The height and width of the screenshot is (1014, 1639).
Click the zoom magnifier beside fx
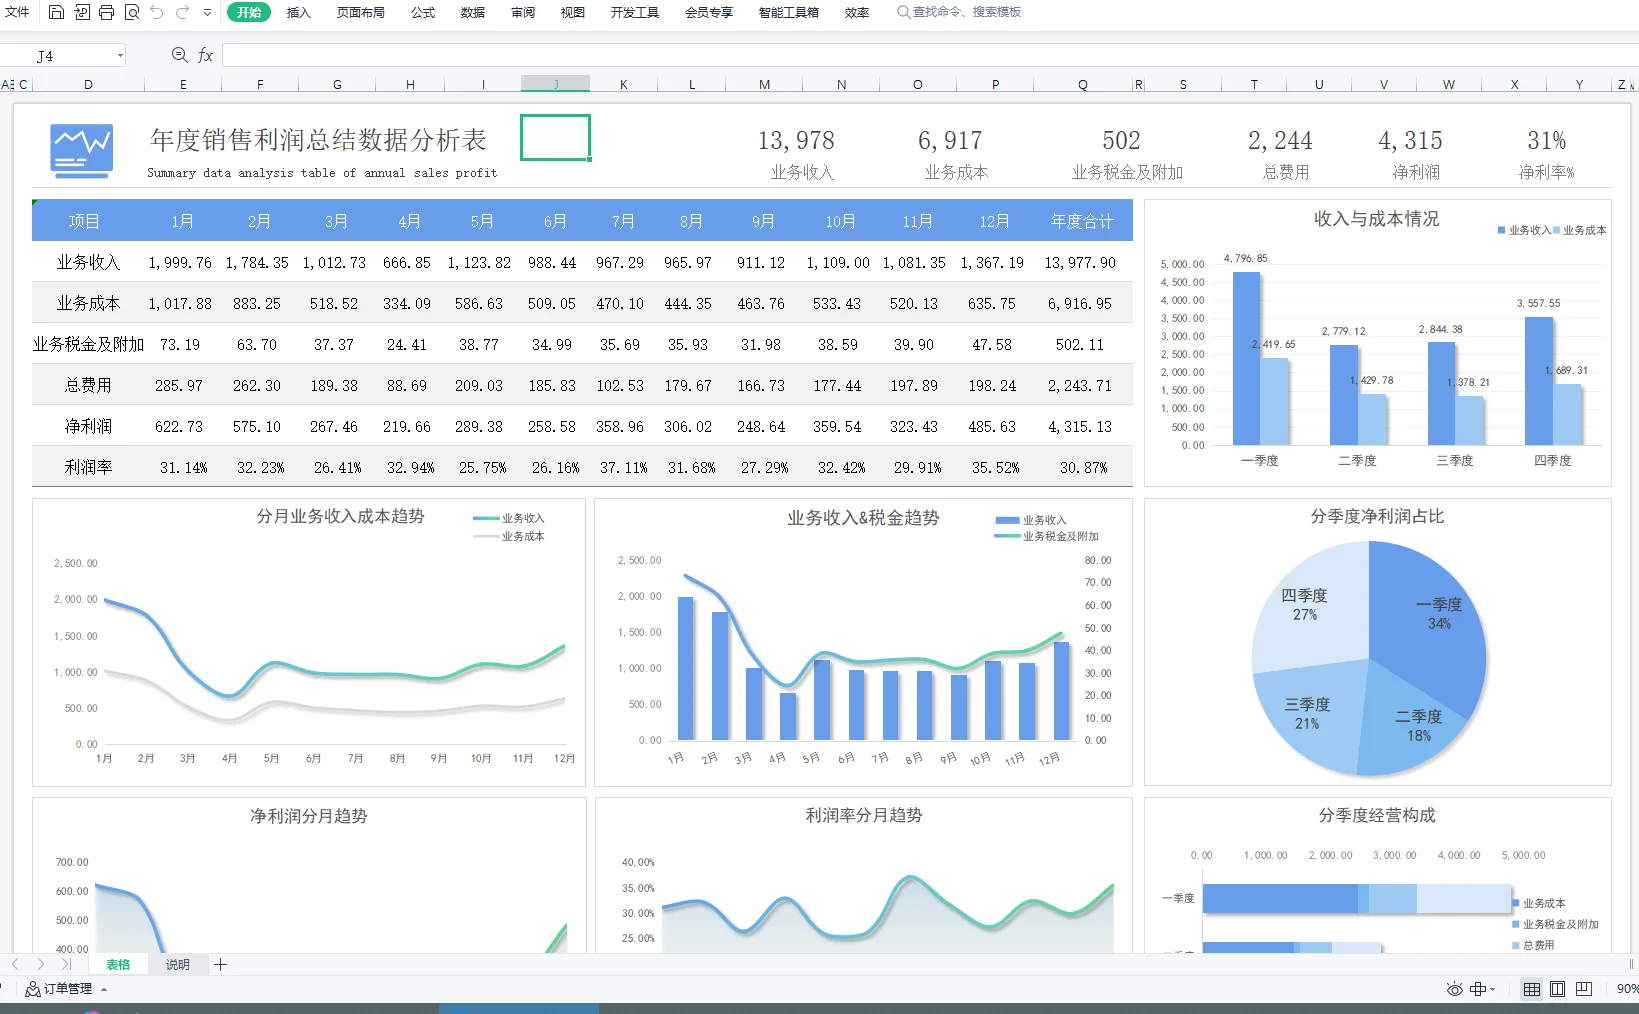[x=179, y=55]
